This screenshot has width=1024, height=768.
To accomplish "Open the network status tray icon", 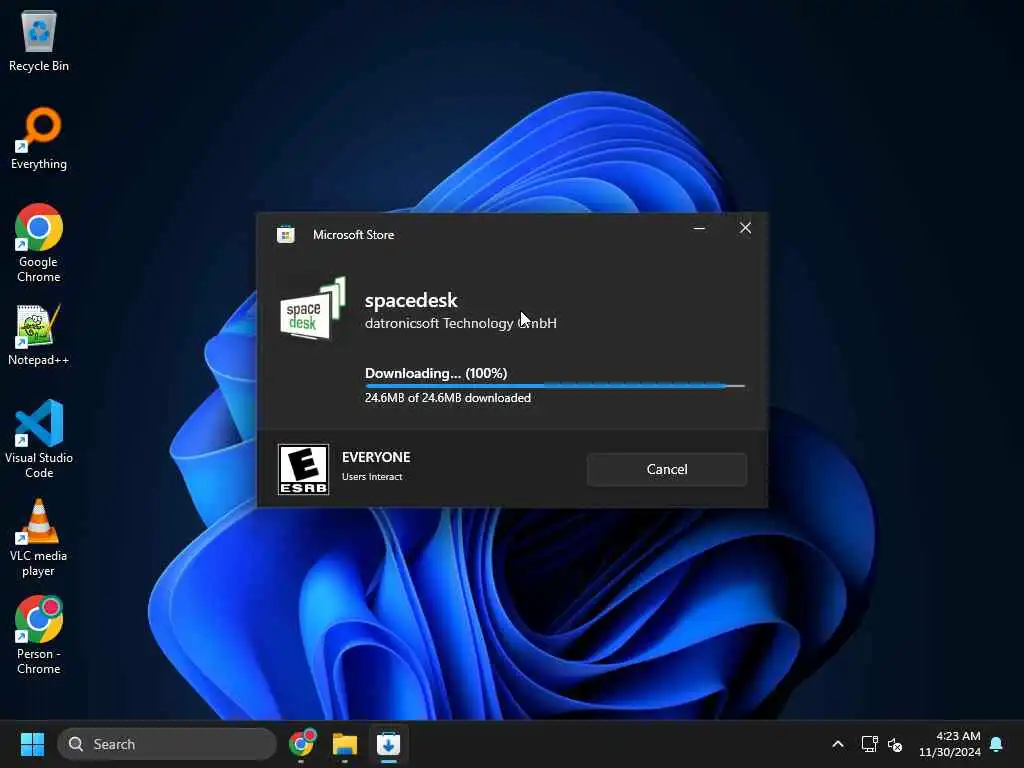I will pos(869,744).
